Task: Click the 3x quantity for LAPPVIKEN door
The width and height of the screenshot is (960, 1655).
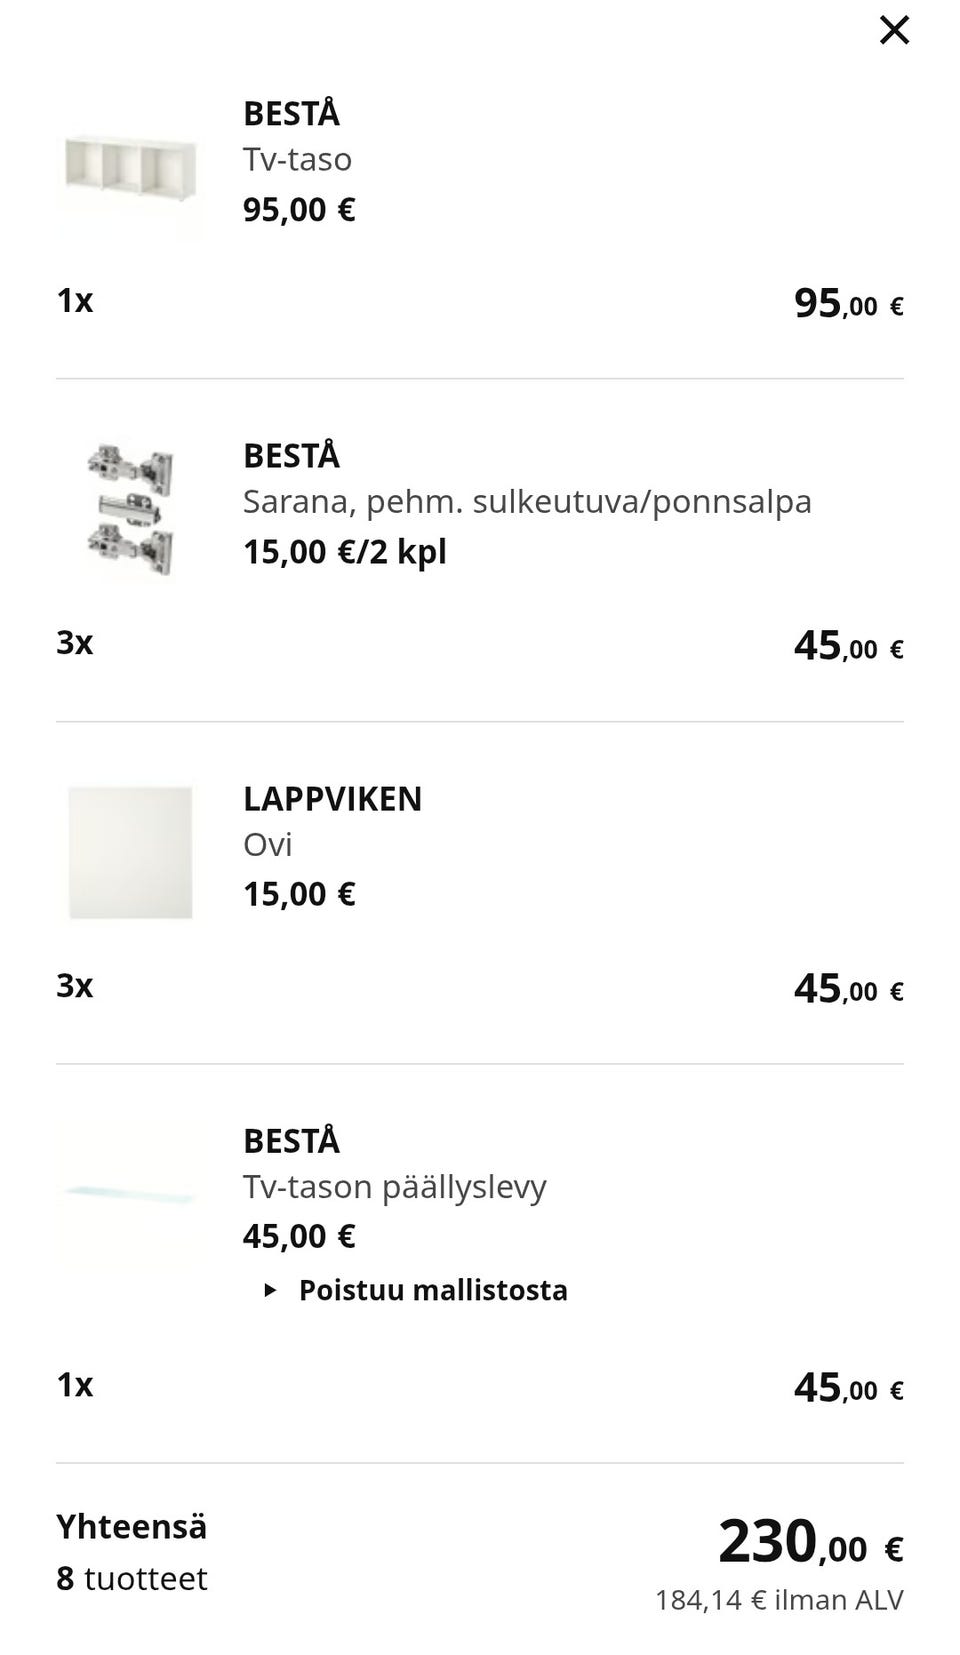Action: 75,986
